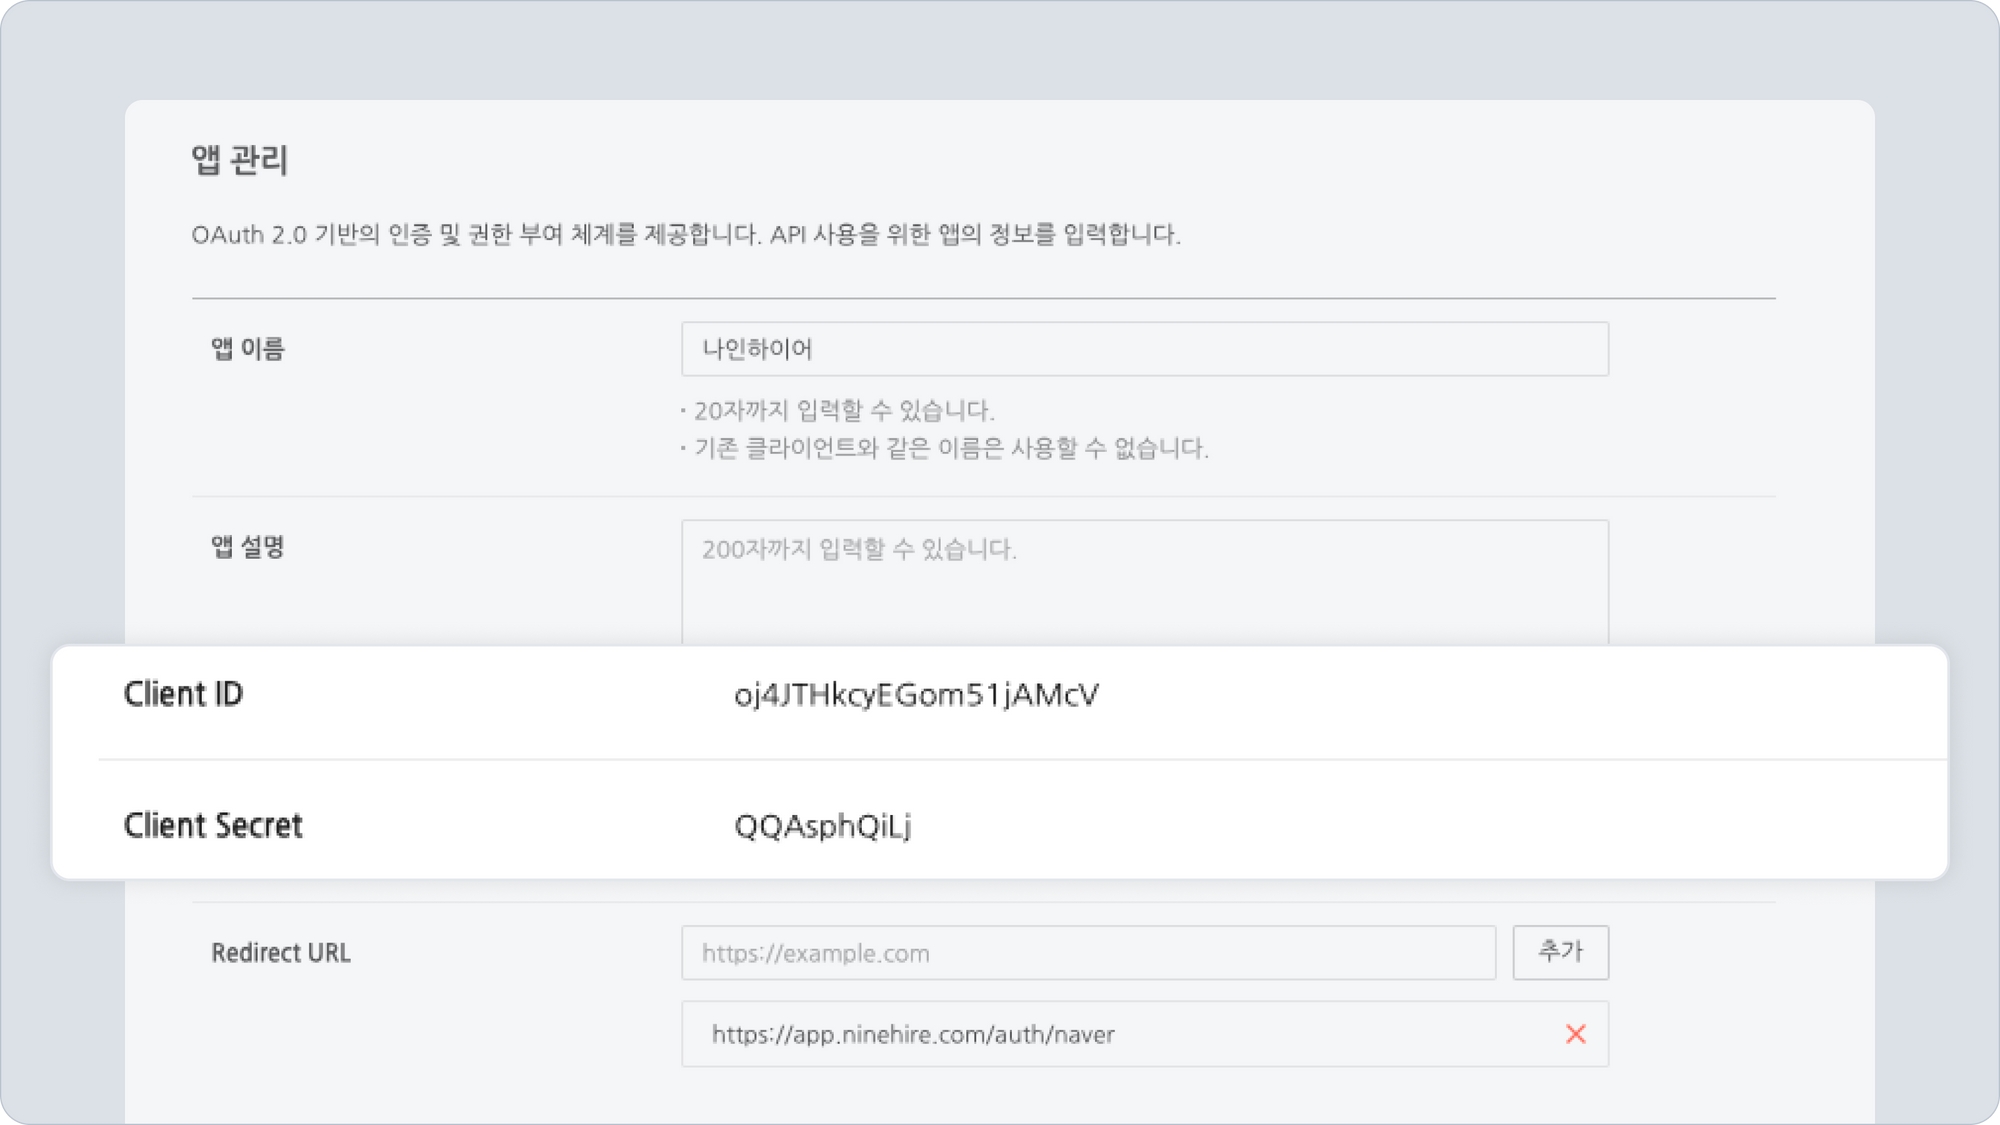Click the 앱 설명 field label

click(247, 547)
